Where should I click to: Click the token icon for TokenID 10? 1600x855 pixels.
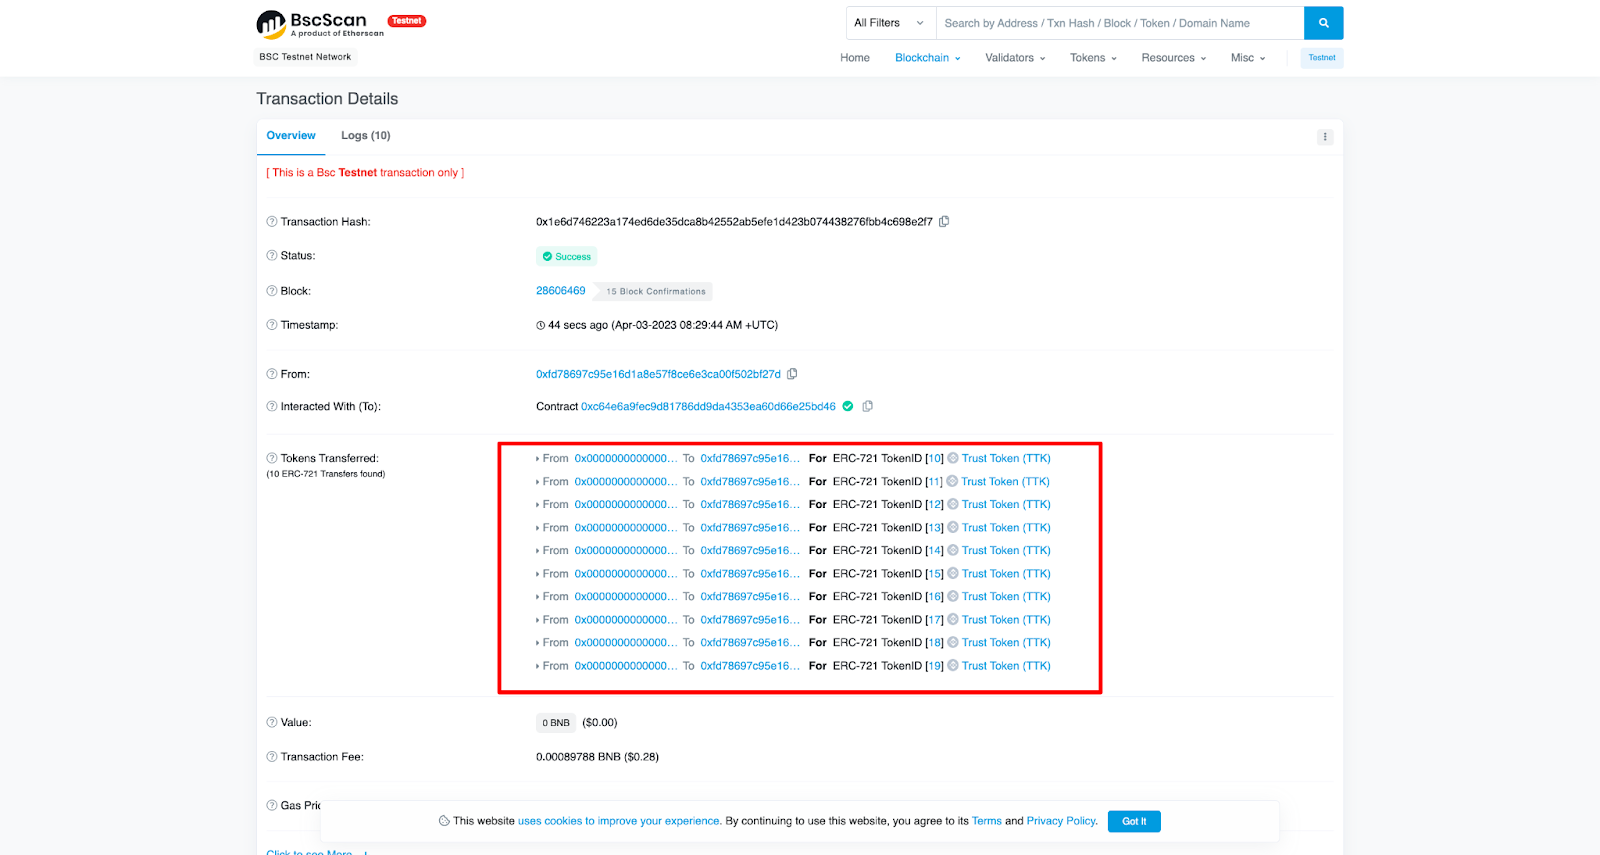point(953,459)
